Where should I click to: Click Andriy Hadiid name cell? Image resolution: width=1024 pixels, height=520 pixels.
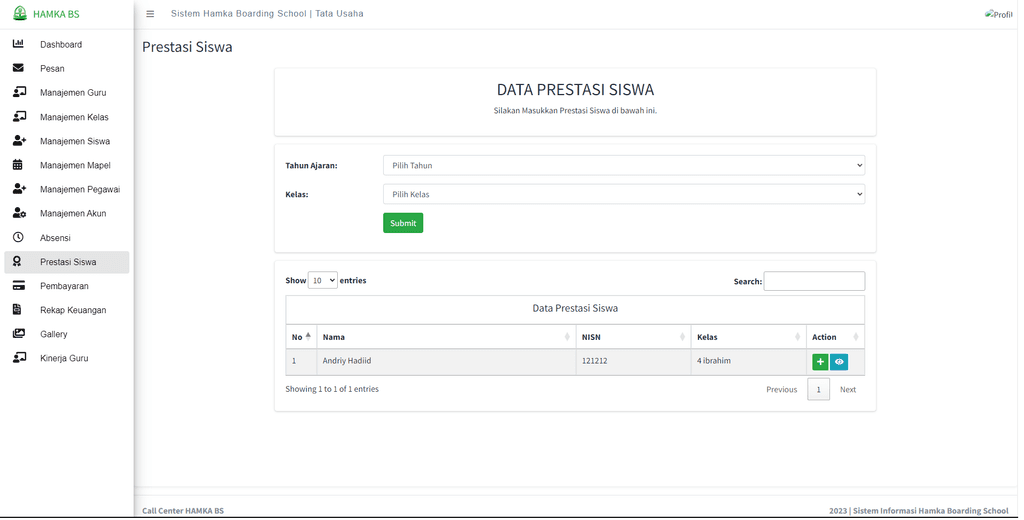(446, 361)
